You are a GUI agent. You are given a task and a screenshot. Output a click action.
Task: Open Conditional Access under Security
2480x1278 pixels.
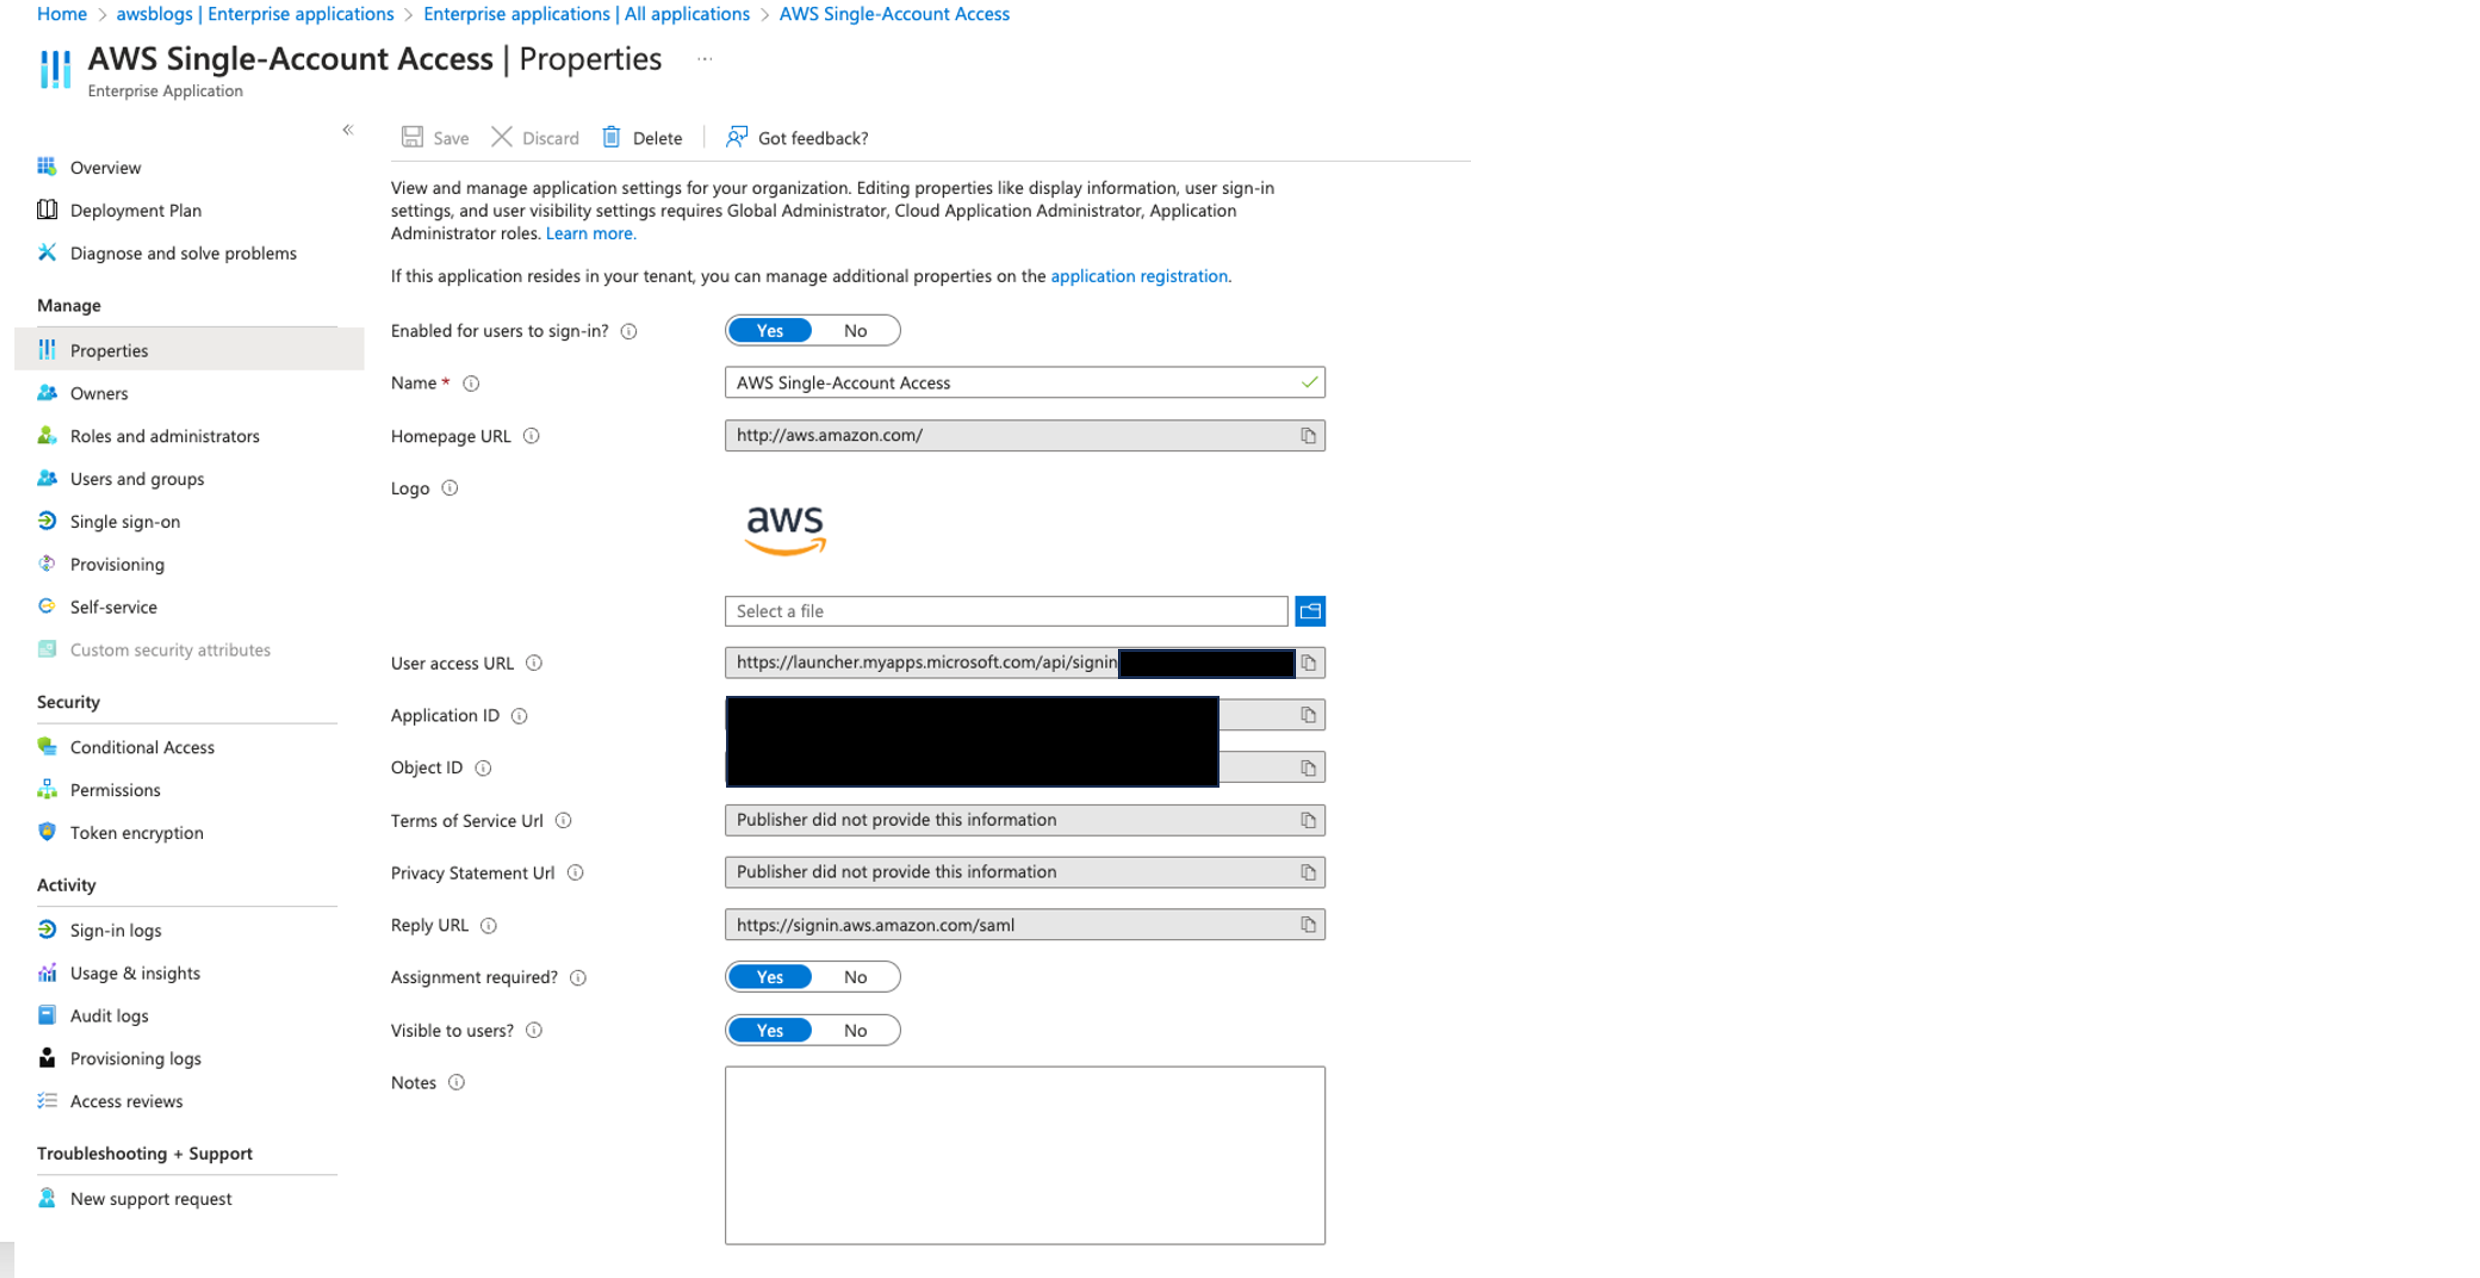click(142, 747)
